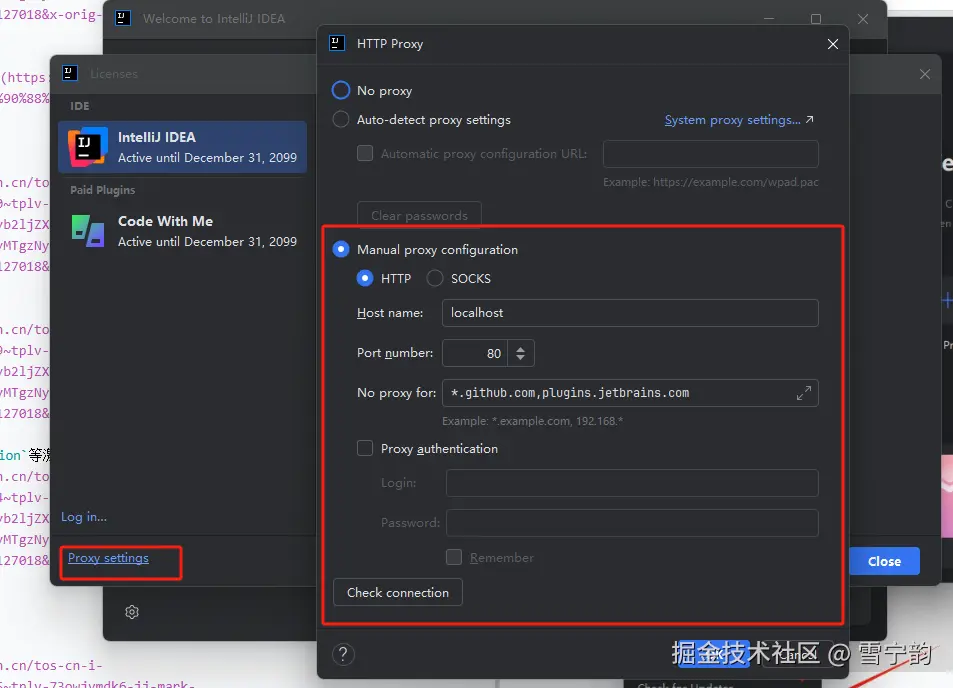Select the No proxy radio button
953x688 pixels.
(x=340, y=91)
